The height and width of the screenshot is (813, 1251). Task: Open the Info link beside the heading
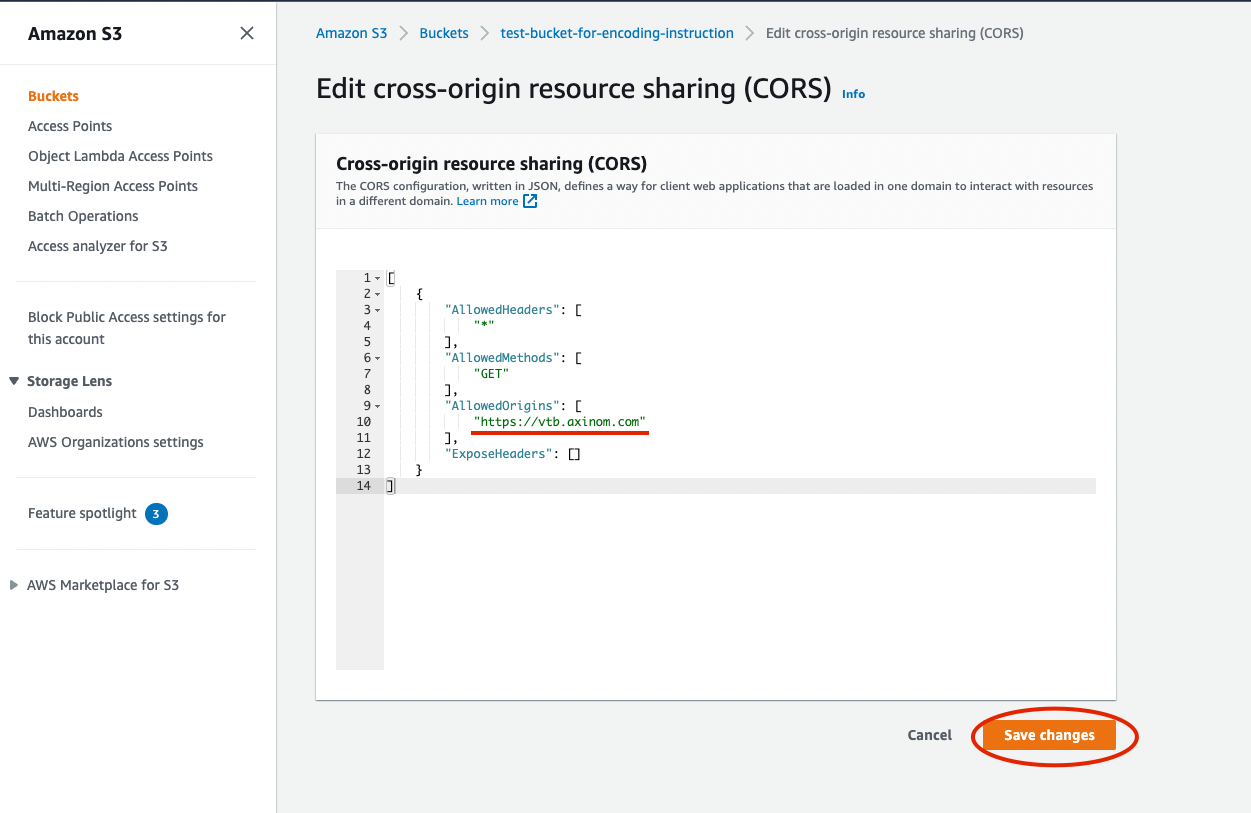(x=853, y=94)
